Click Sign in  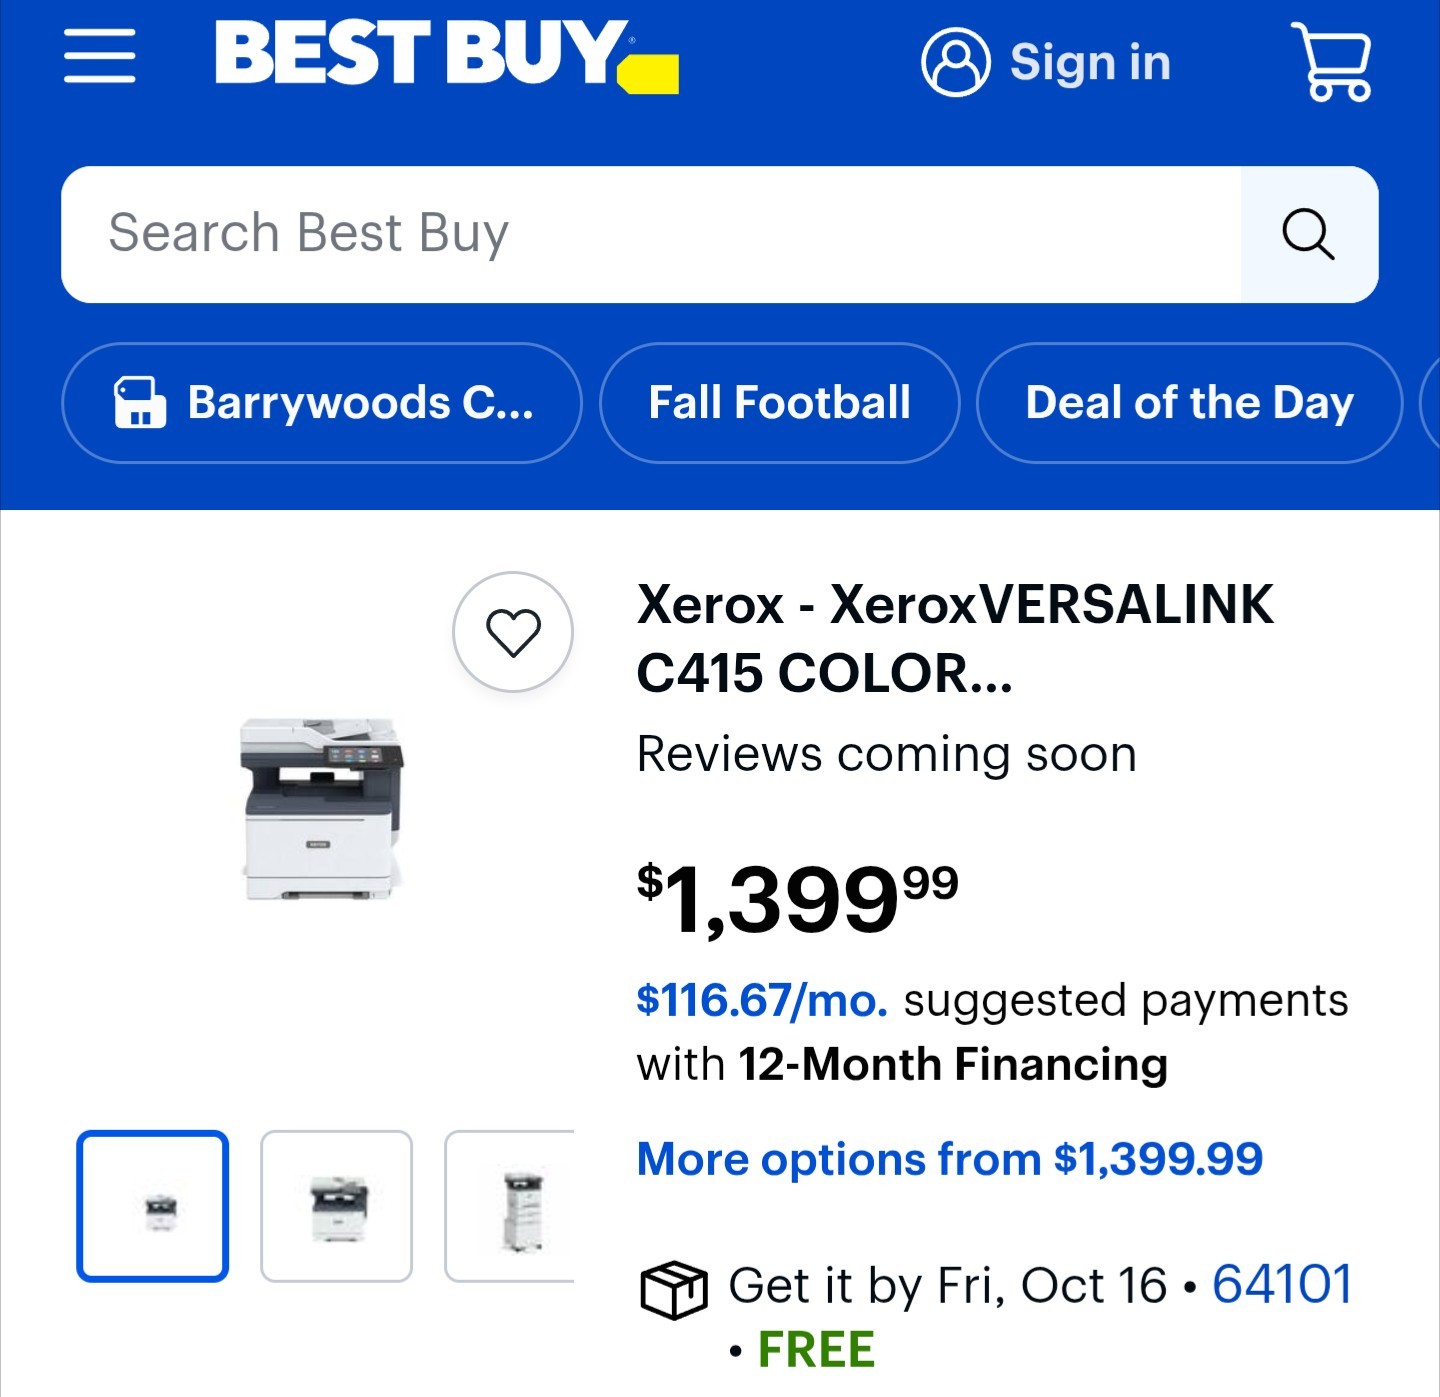click(1090, 63)
